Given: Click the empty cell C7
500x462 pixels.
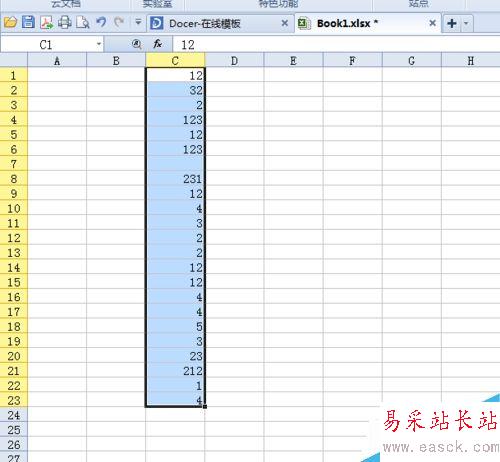Looking at the screenshot, I should pyautogui.click(x=175, y=164).
